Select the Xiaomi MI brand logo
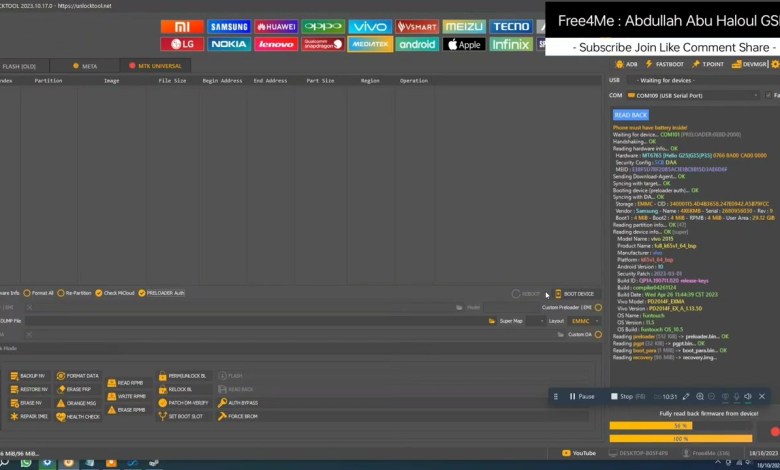 (x=182, y=27)
